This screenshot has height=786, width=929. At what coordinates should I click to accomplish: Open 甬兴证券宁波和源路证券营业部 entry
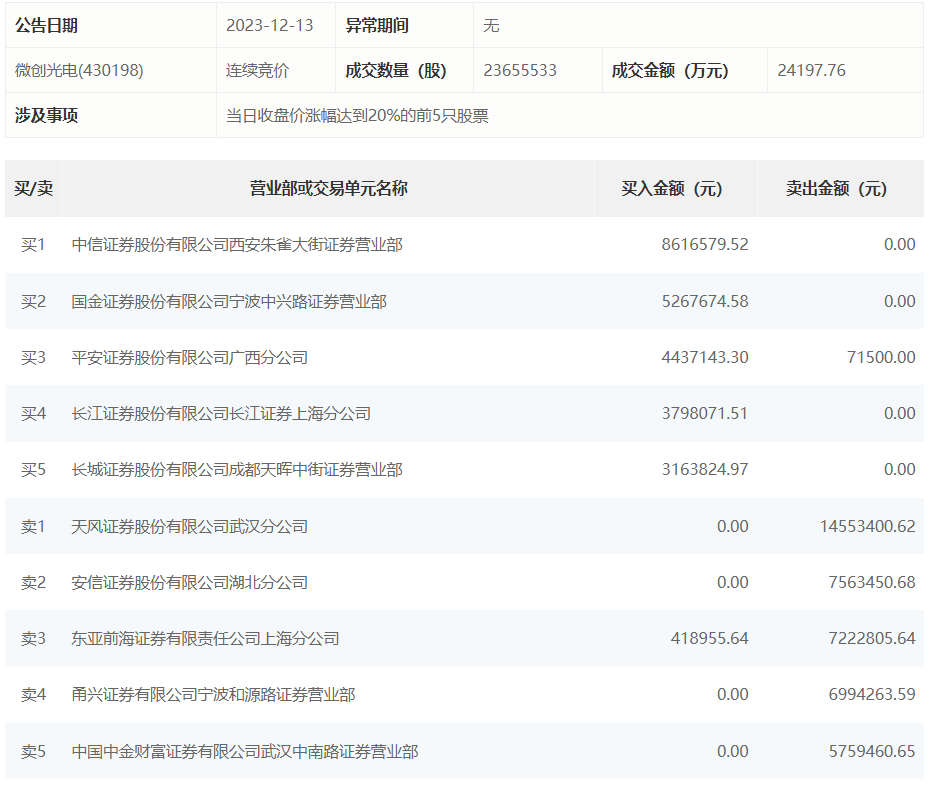coord(213,694)
